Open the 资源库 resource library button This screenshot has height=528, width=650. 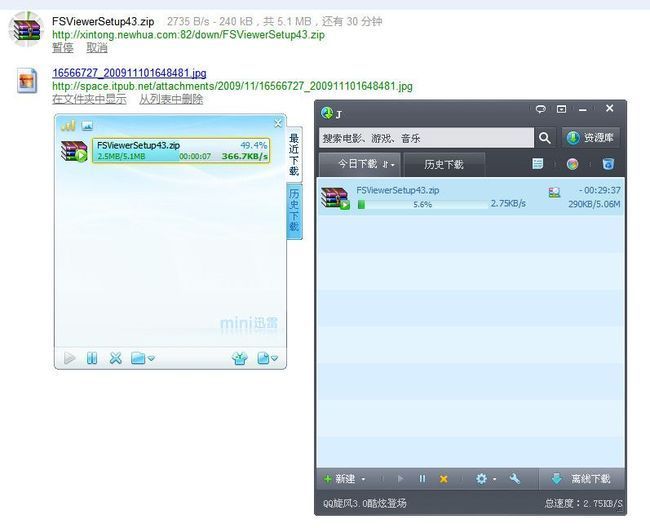click(x=591, y=138)
